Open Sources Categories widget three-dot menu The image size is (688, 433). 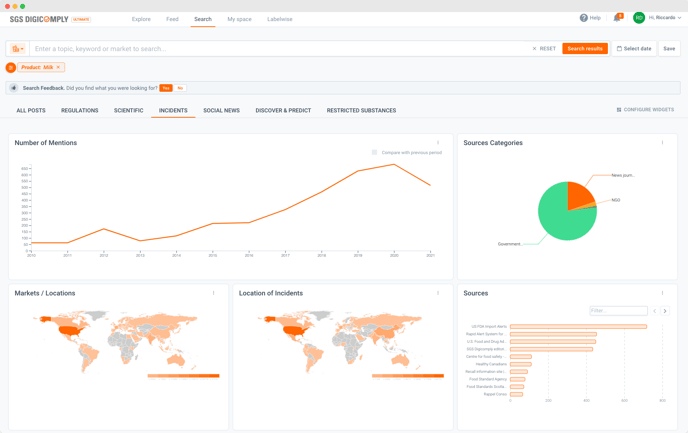pos(662,143)
